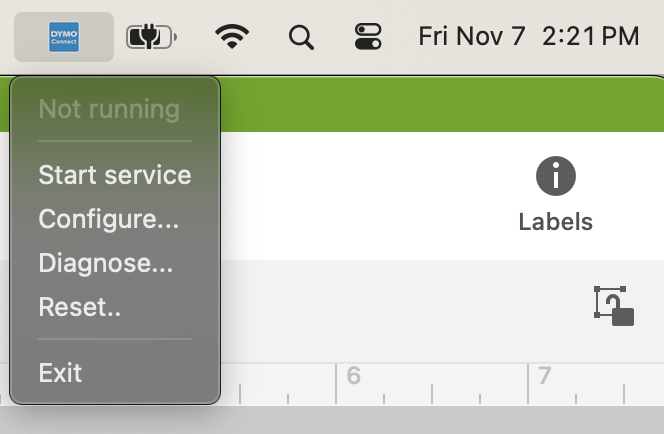This screenshot has height=434, width=664.
Task: Click the DYMO Connect menu bar icon
Action: pos(64,37)
